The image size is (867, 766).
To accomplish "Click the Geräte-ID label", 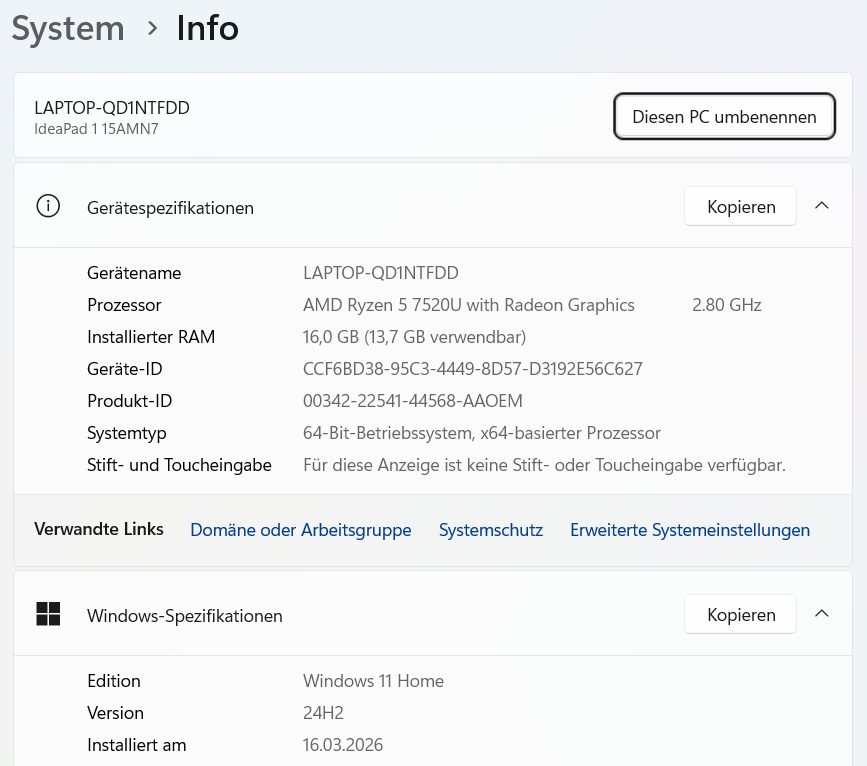I will [x=124, y=369].
